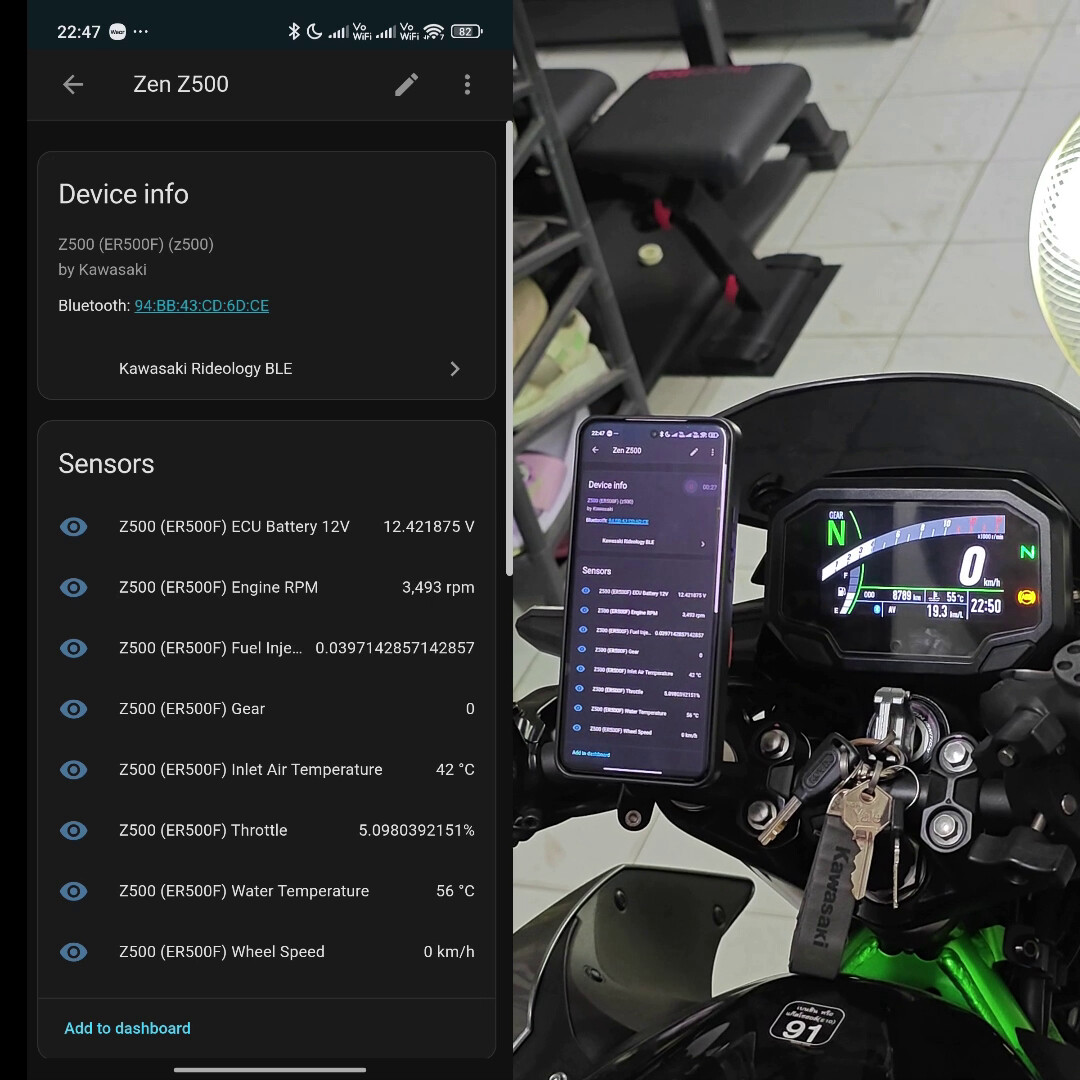Select the by Kawasaki manufacturer text
The height and width of the screenshot is (1080, 1080).
pyautogui.click(x=102, y=269)
